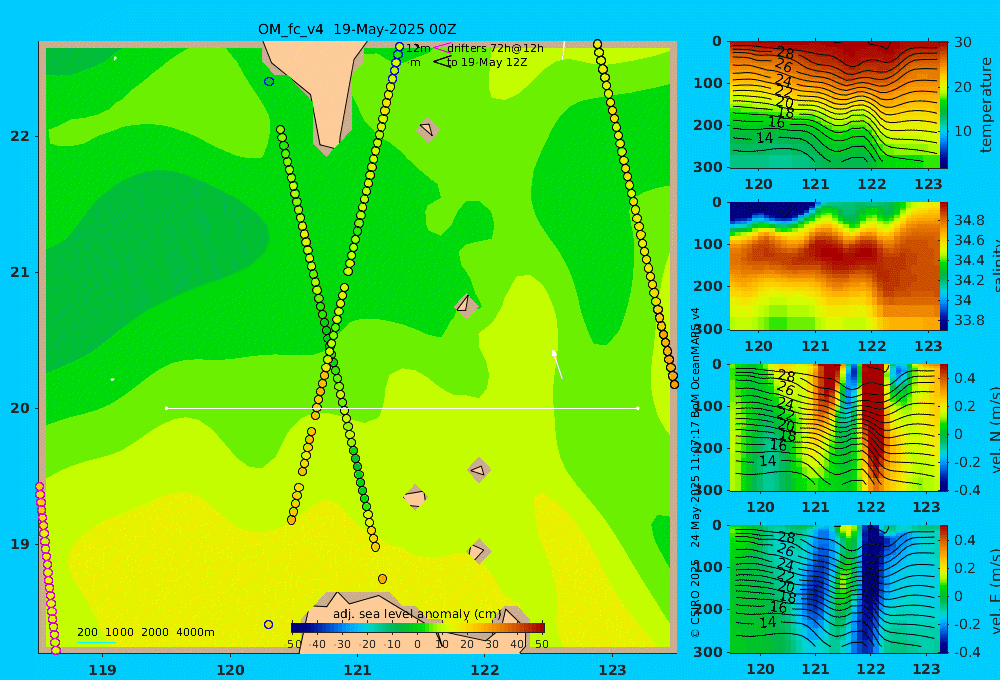Image resolution: width=1000 pixels, height=680 pixels.
Task: Open the temperature section panel
Action: (833, 105)
